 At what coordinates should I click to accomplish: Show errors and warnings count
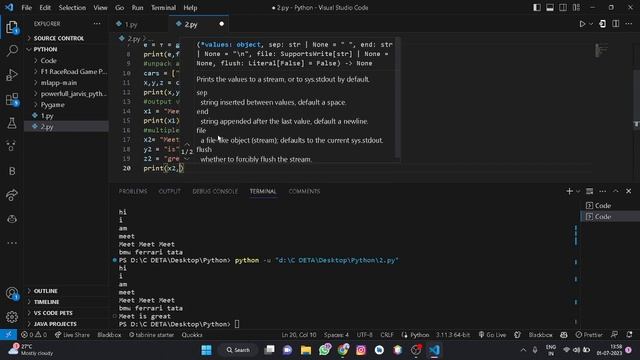[x=34, y=335]
